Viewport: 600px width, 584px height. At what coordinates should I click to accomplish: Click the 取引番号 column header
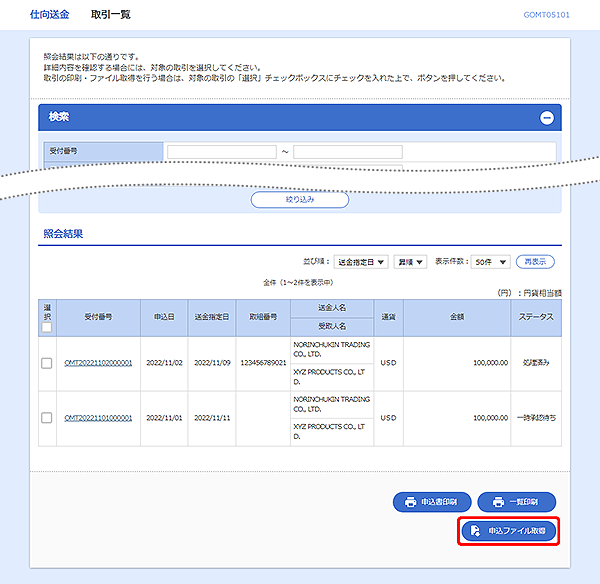tap(263, 317)
